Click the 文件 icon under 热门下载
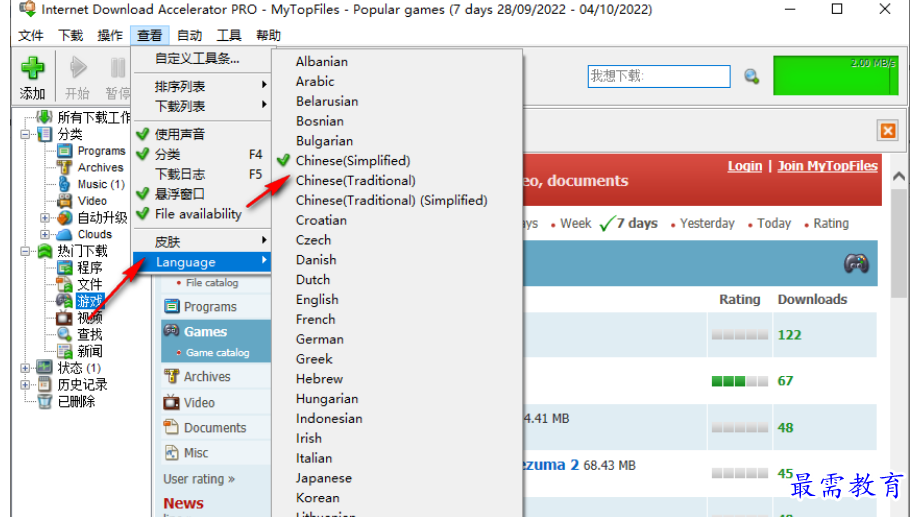This screenshot has height=517, width=912. click(65, 284)
